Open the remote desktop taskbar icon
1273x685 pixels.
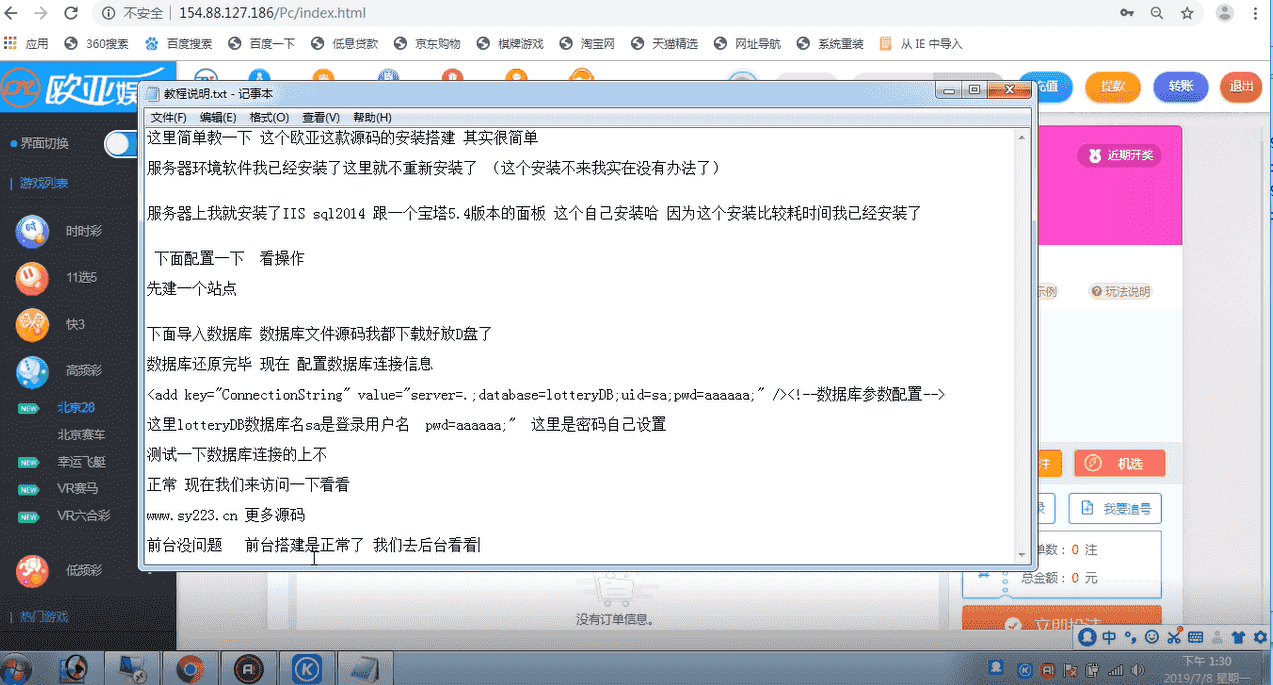[132, 668]
